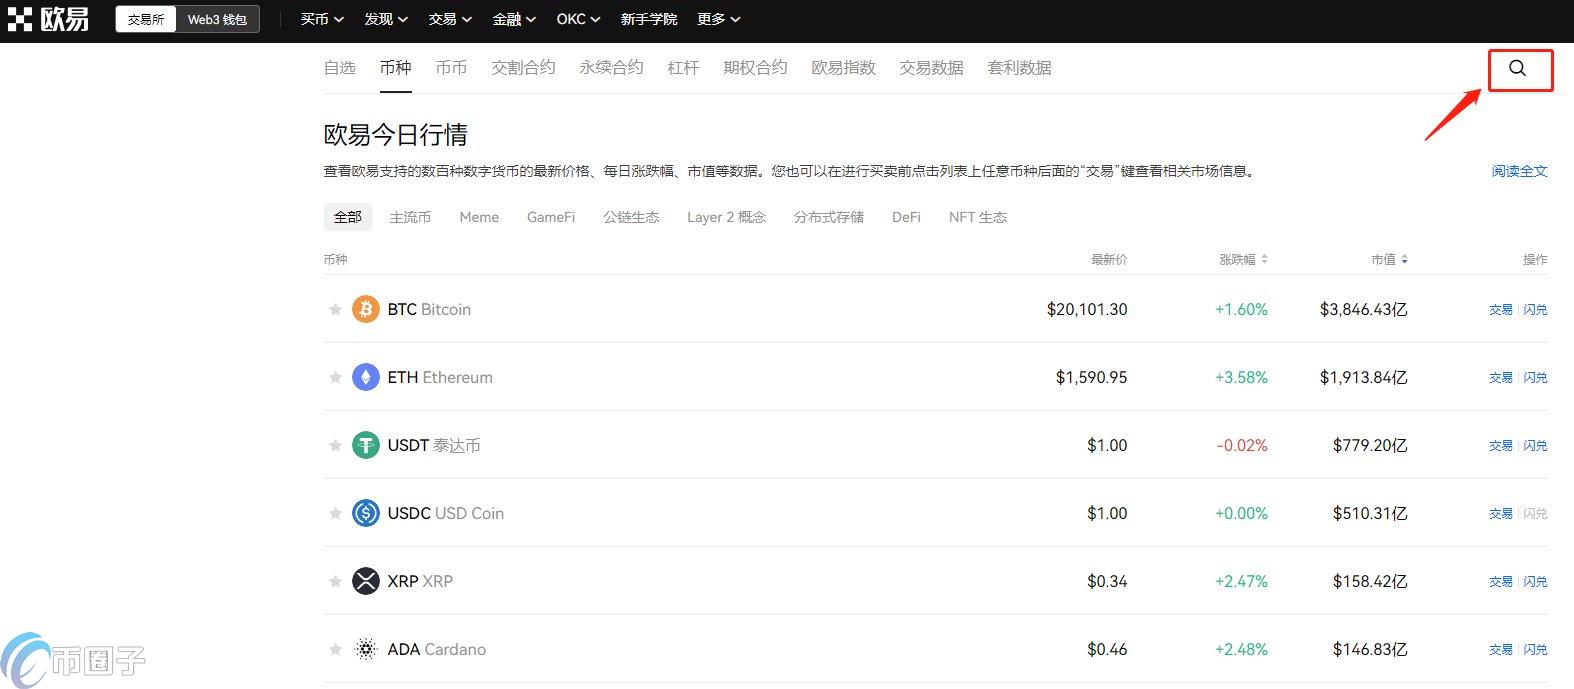Select the DeFi category filter
1574x689 pixels.
point(906,217)
